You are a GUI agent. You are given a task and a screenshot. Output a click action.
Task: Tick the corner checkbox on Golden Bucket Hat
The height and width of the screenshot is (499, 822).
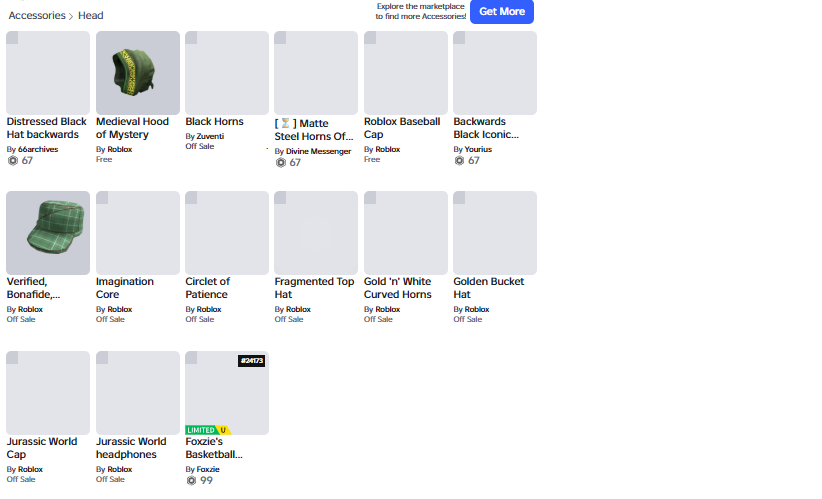tap(459, 197)
